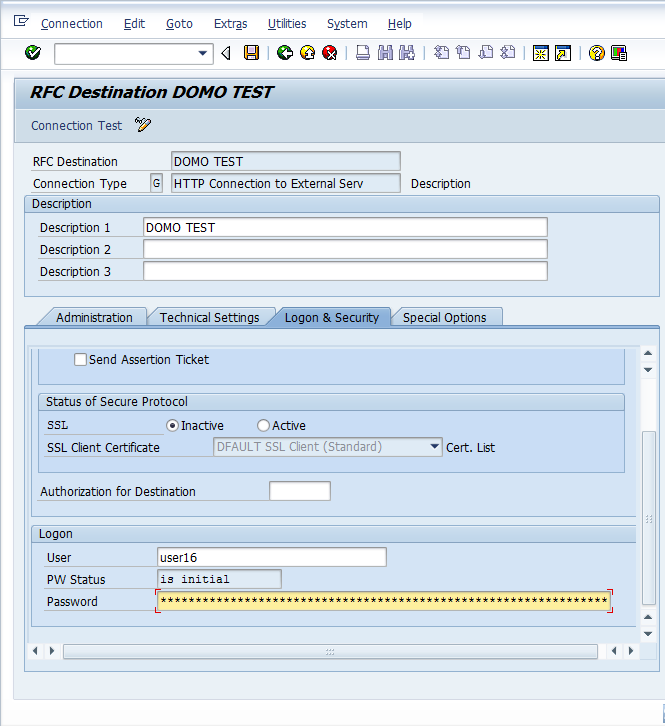The image size is (665, 726).
Task: Click the Display/Change pencil icon
Action: [x=143, y=125]
